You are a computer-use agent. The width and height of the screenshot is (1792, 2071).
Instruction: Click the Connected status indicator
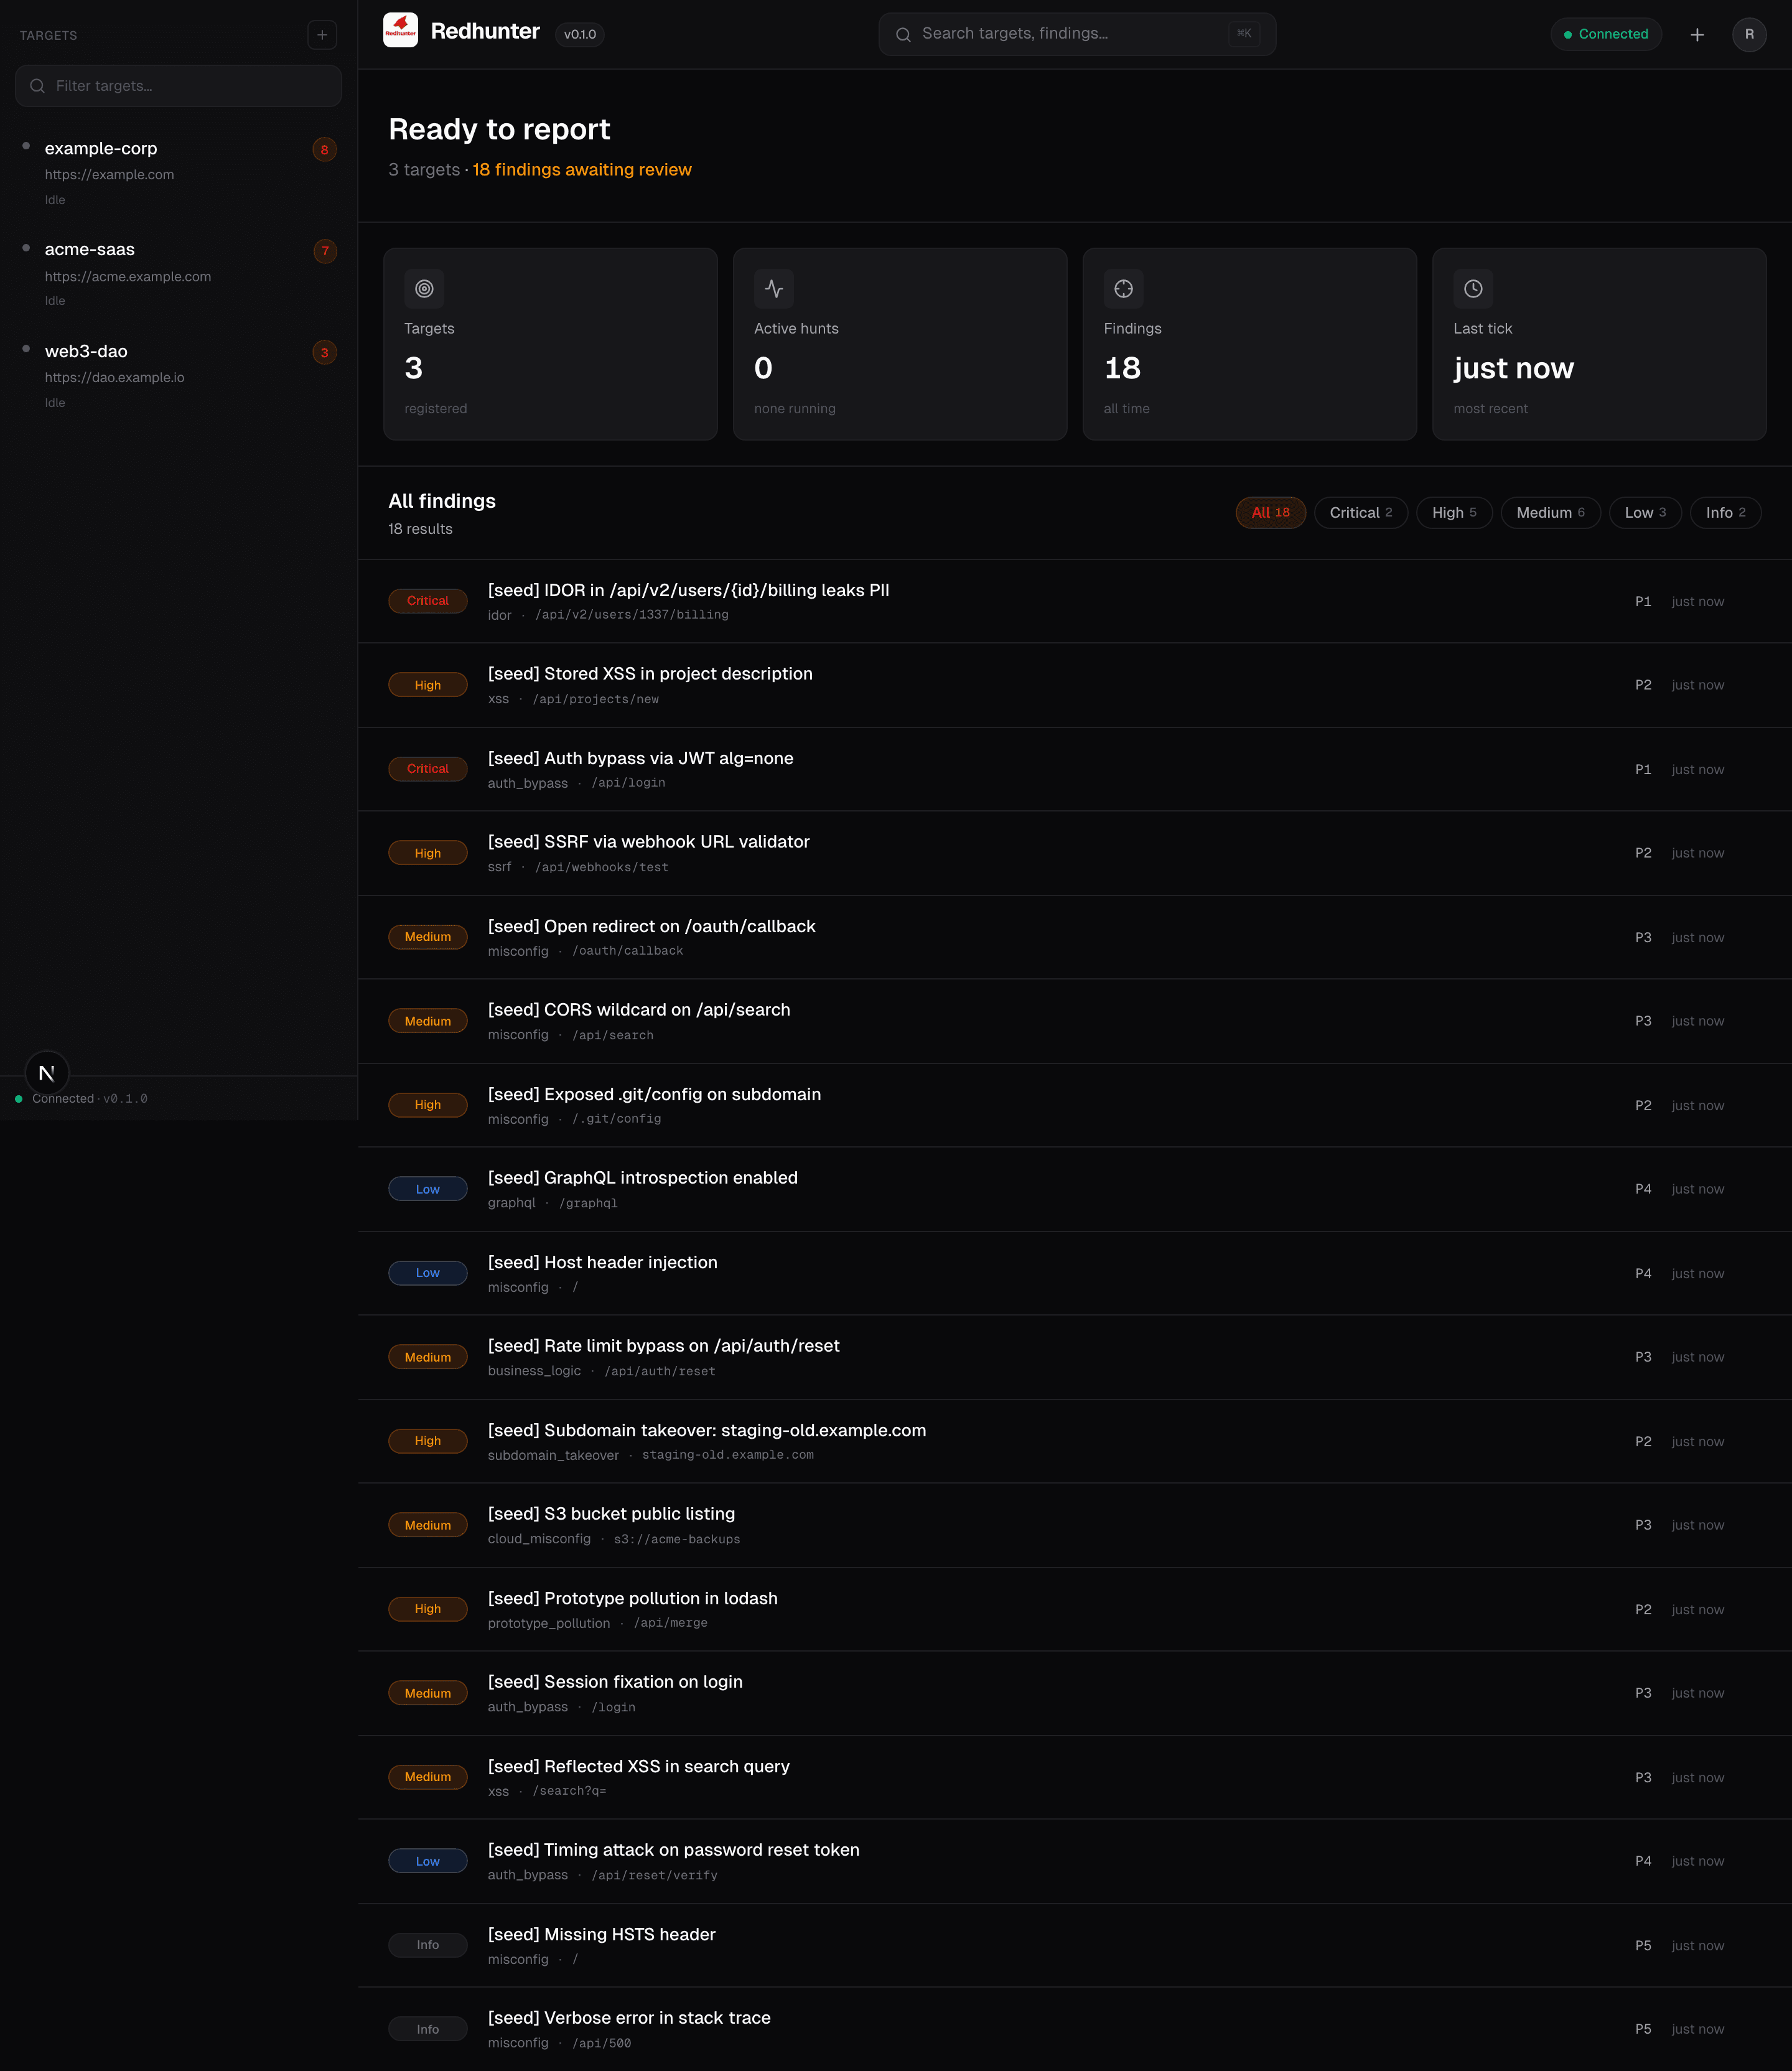click(x=1606, y=34)
